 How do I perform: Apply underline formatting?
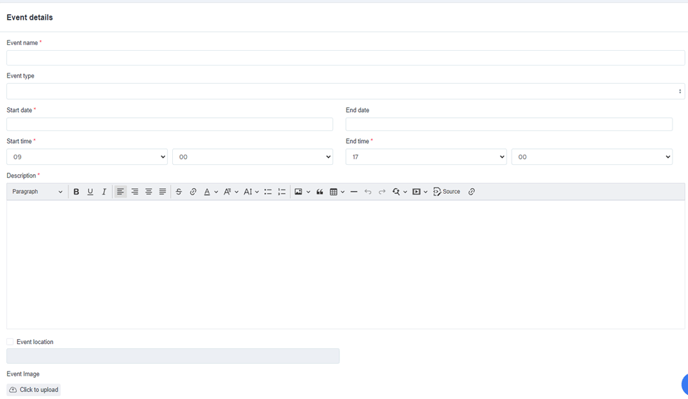point(90,192)
